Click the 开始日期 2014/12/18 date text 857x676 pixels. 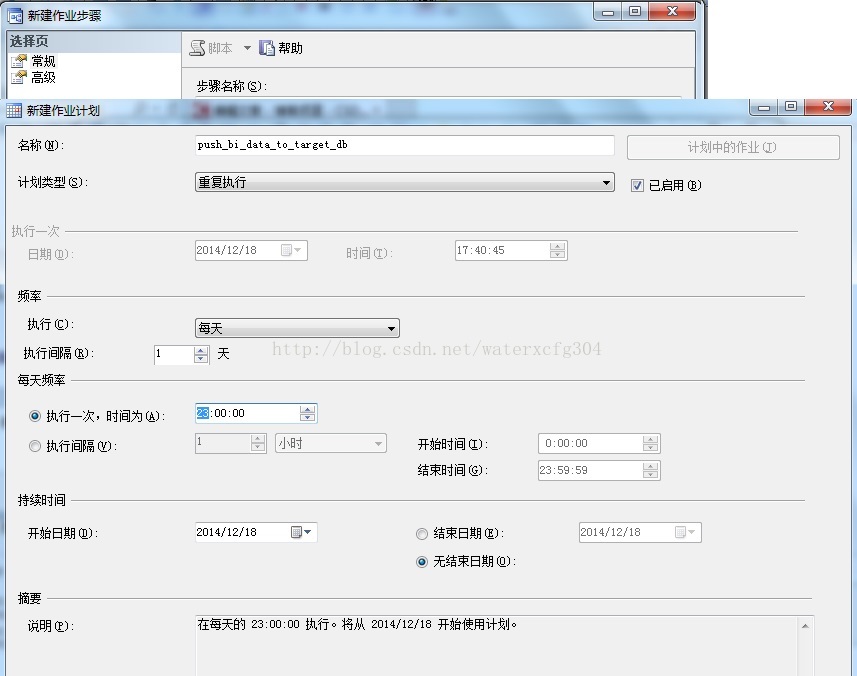(x=226, y=532)
